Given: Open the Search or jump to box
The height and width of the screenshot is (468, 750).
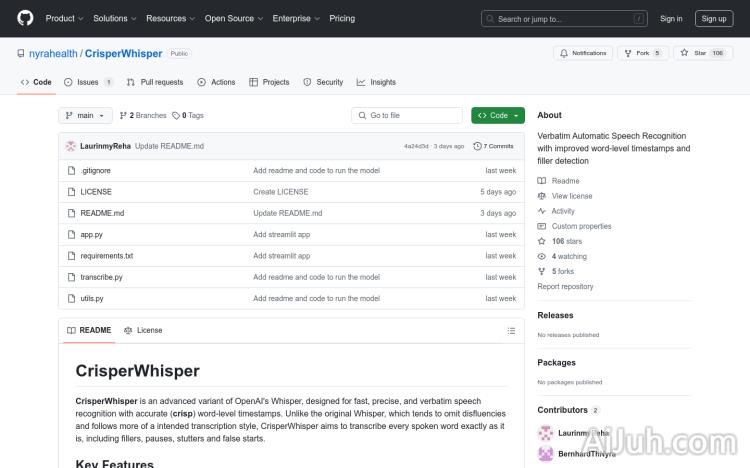Looking at the screenshot, I should pyautogui.click(x=564, y=18).
